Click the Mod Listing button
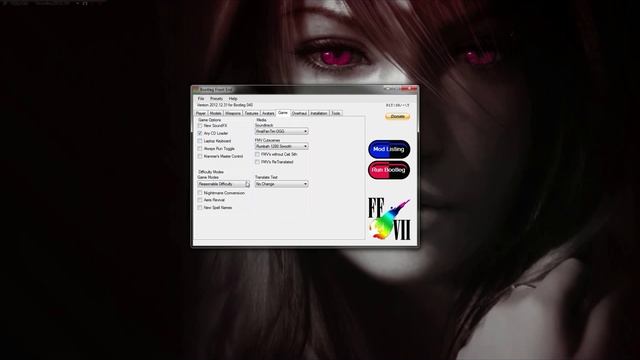Image resolution: width=640 pixels, height=360 pixels. click(x=389, y=149)
